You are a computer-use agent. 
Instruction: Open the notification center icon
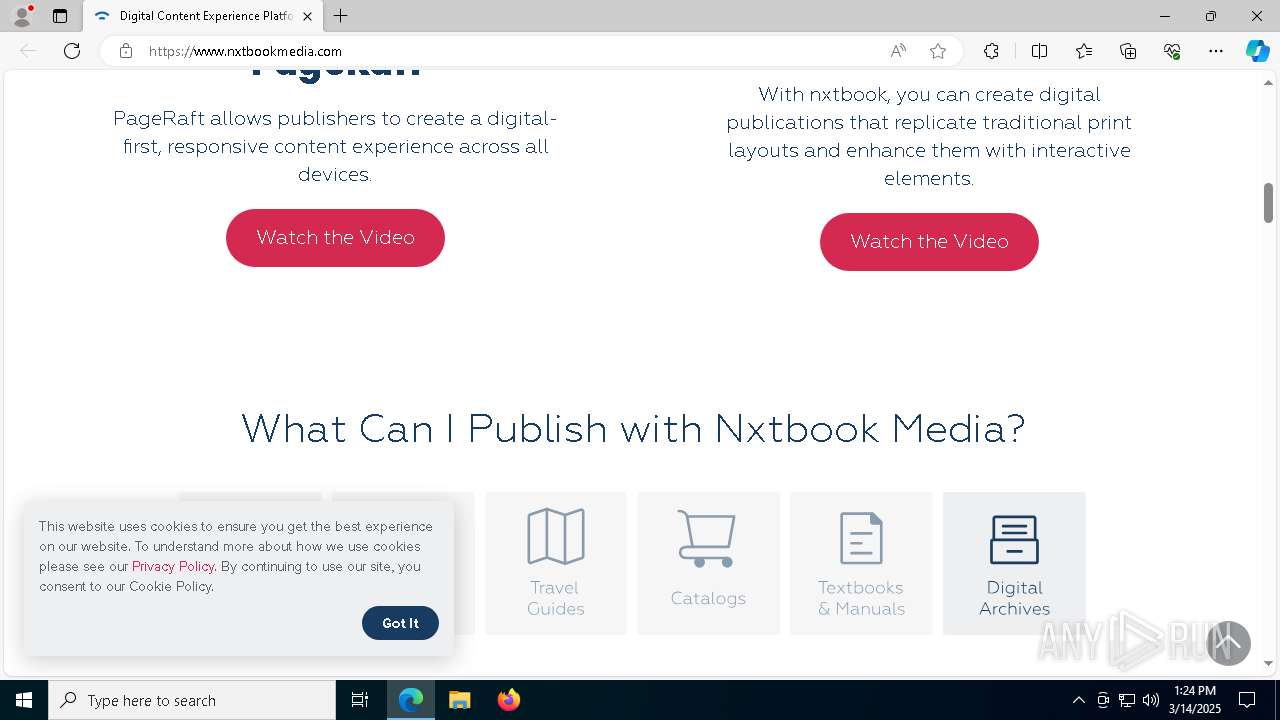coord(1247,700)
